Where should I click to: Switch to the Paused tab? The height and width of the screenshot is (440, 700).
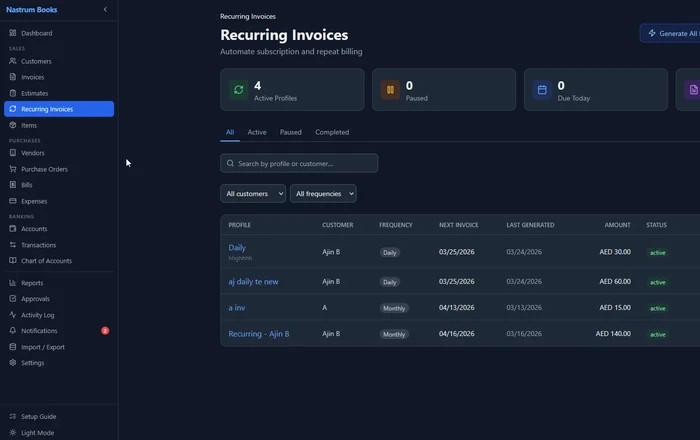(290, 132)
